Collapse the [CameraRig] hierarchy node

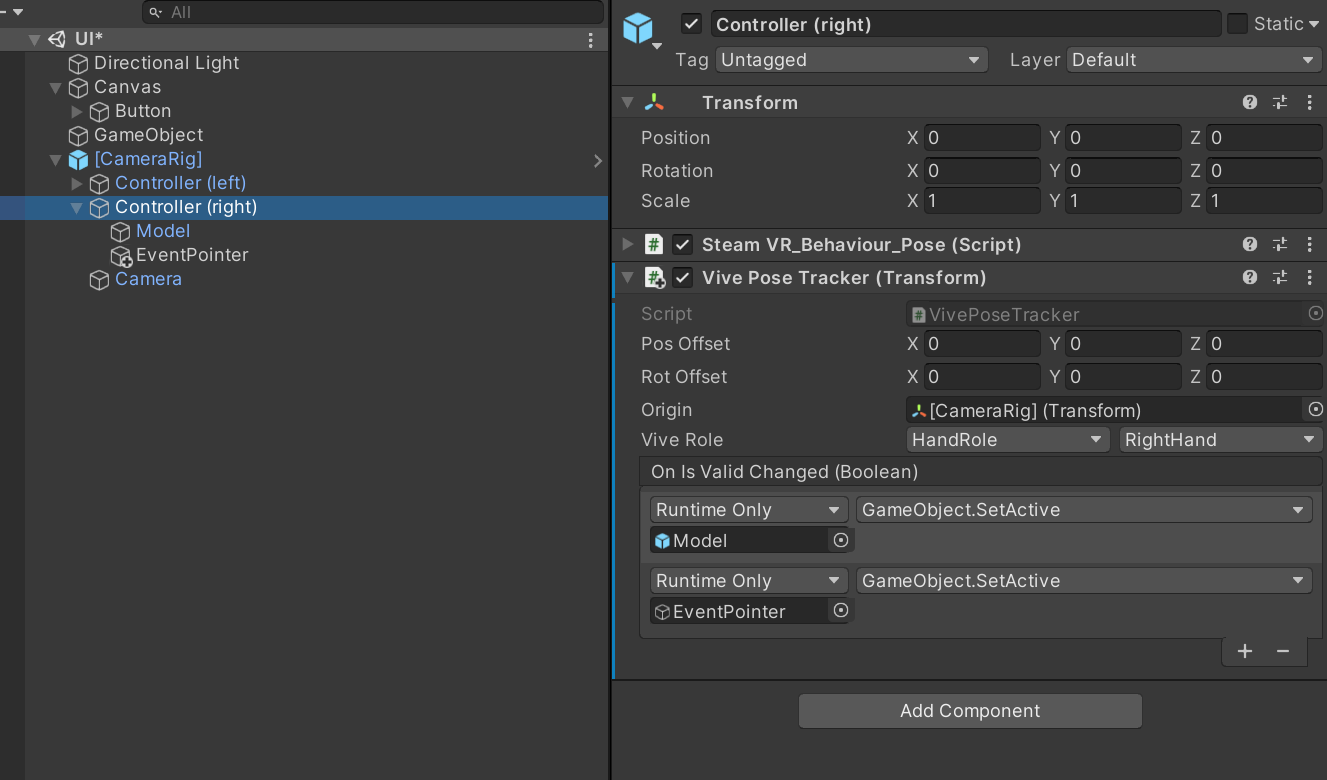56,159
